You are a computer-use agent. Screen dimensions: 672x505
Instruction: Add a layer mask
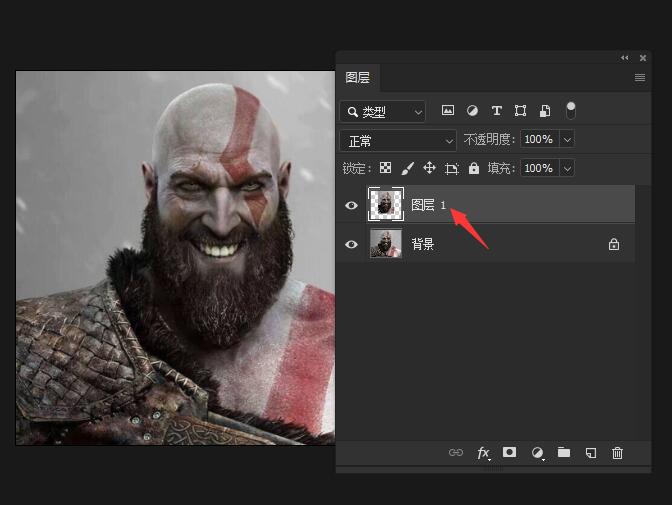(x=510, y=452)
